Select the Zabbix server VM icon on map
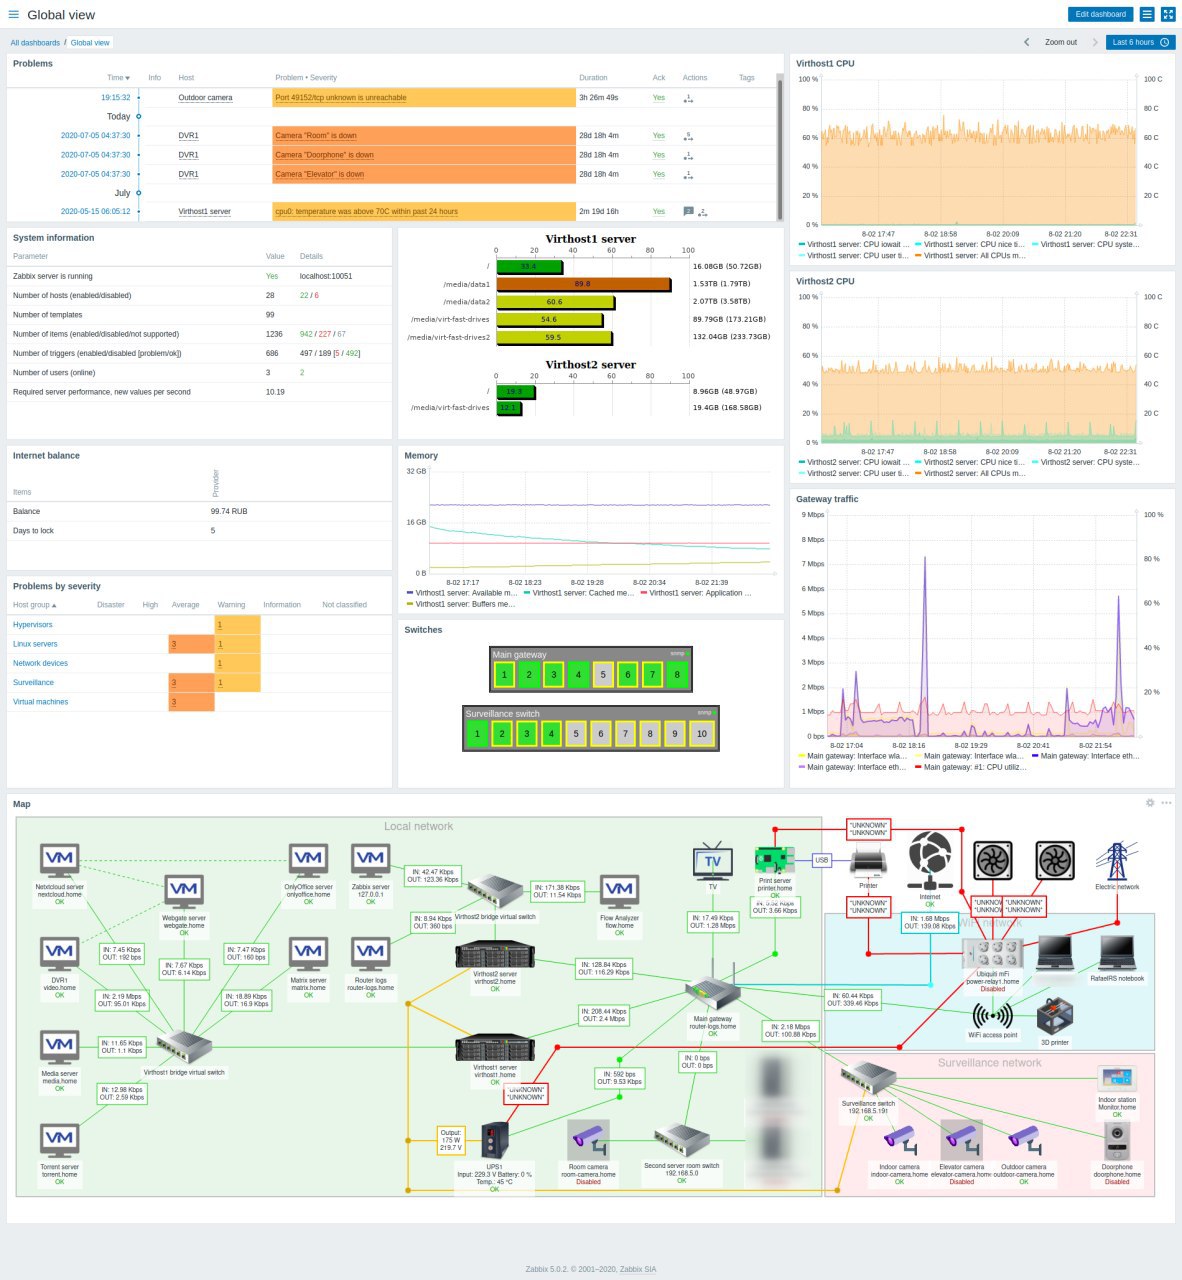The image size is (1182, 1280). [371, 861]
